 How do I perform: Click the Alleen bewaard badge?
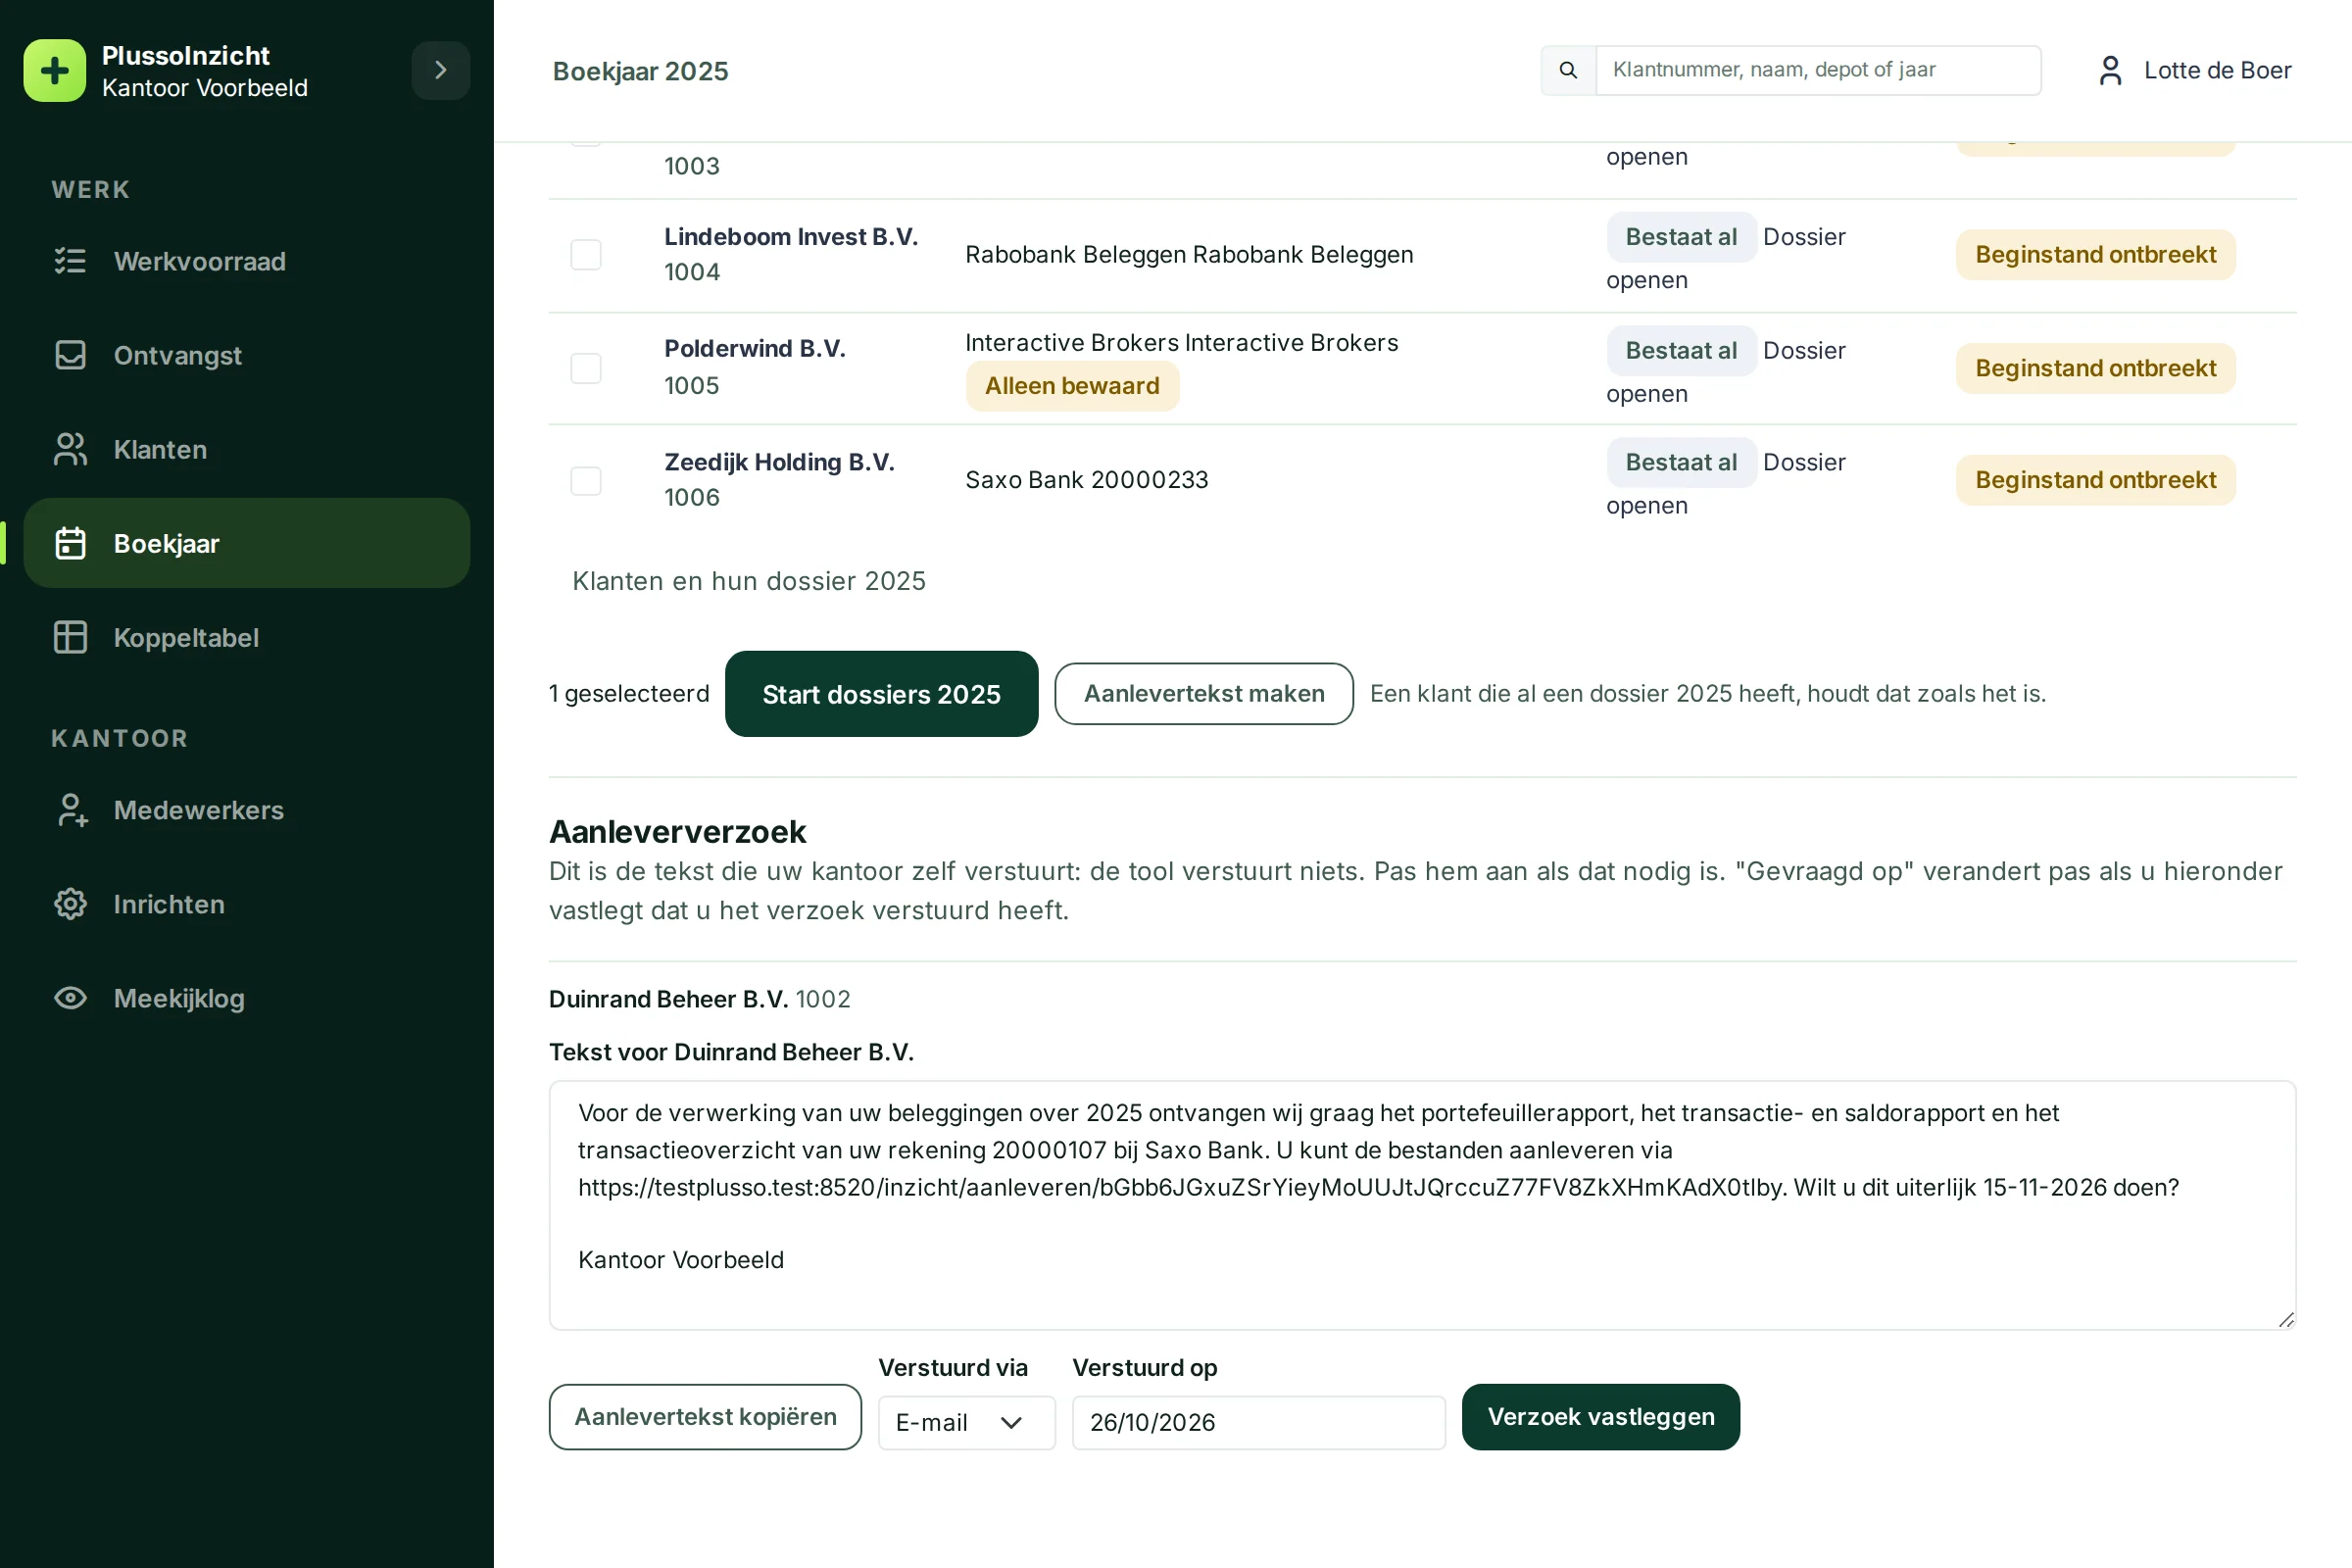1072,386
